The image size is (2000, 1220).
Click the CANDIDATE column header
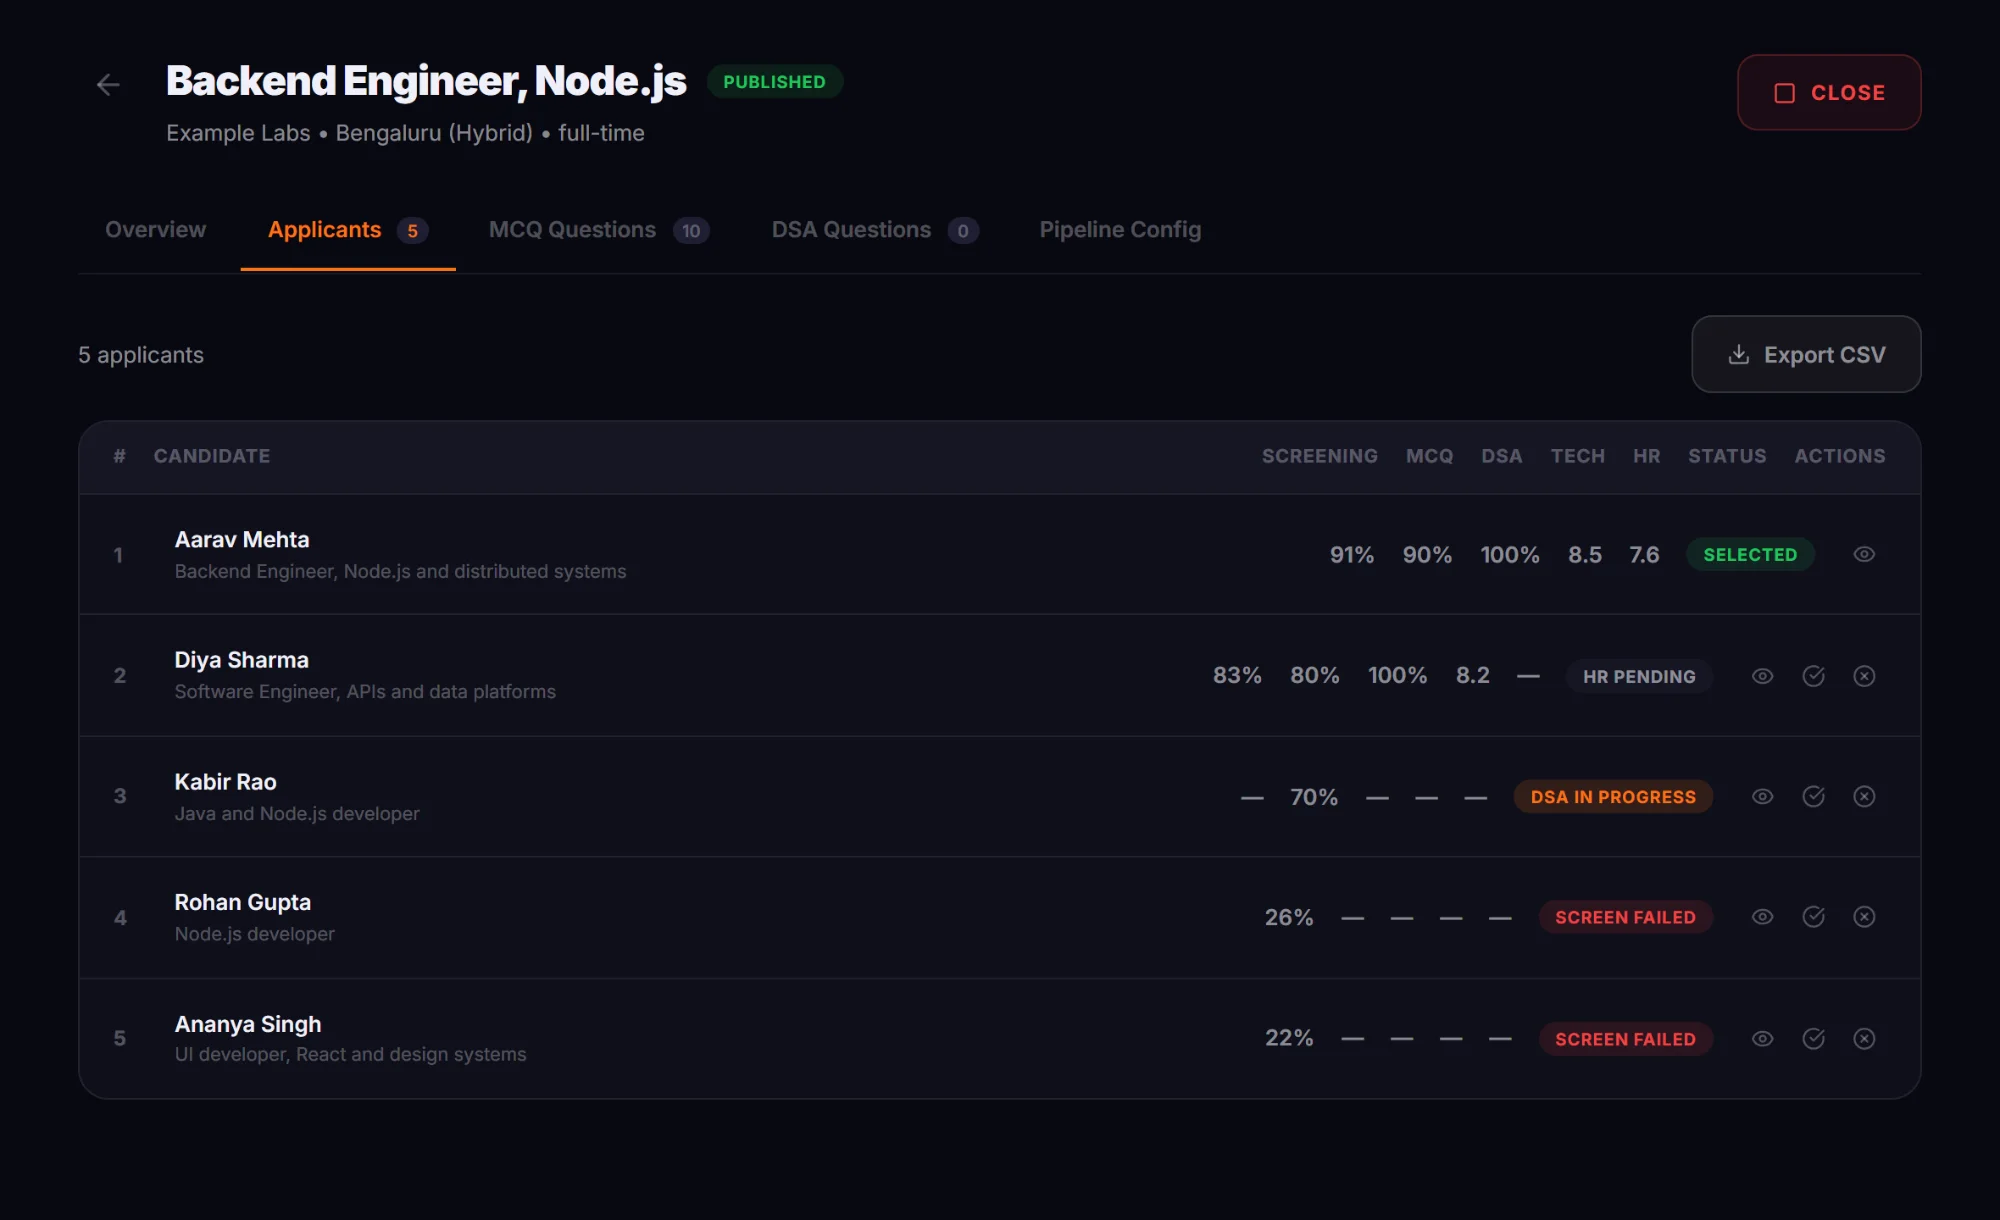(212, 456)
